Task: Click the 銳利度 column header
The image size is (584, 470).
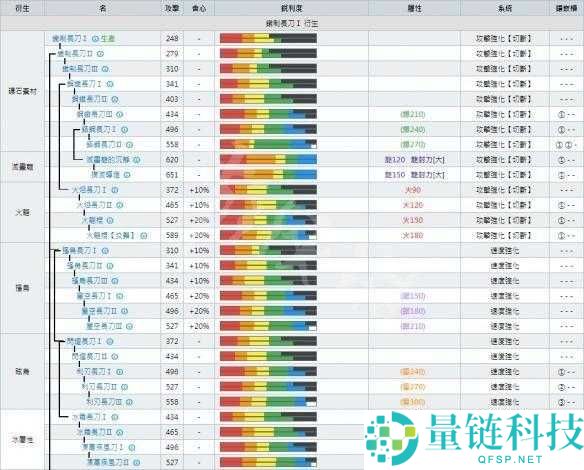Action: coord(292,8)
